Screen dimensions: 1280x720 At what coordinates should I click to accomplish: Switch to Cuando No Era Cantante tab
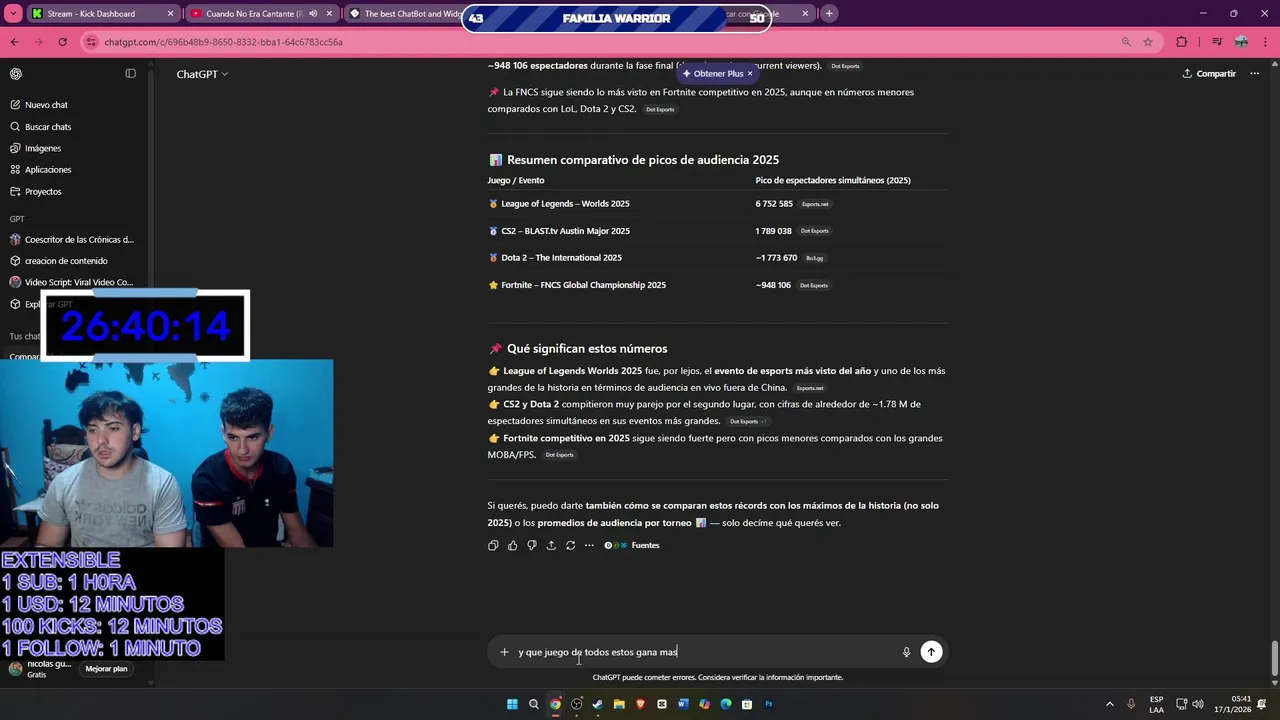click(260, 14)
